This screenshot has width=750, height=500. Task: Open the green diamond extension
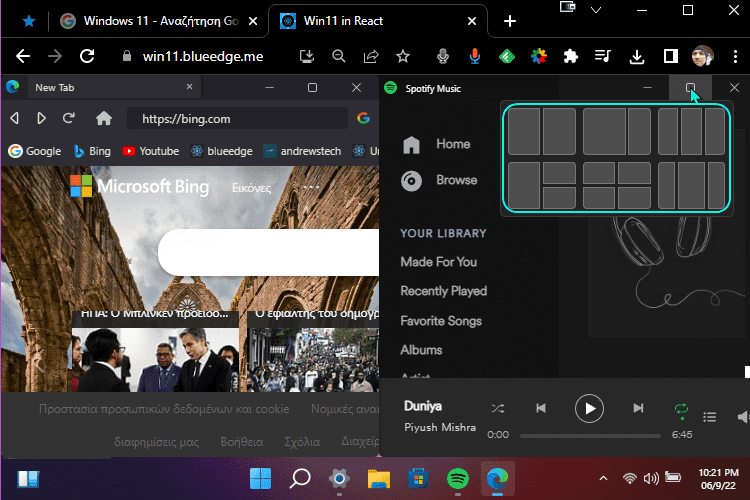pos(507,56)
